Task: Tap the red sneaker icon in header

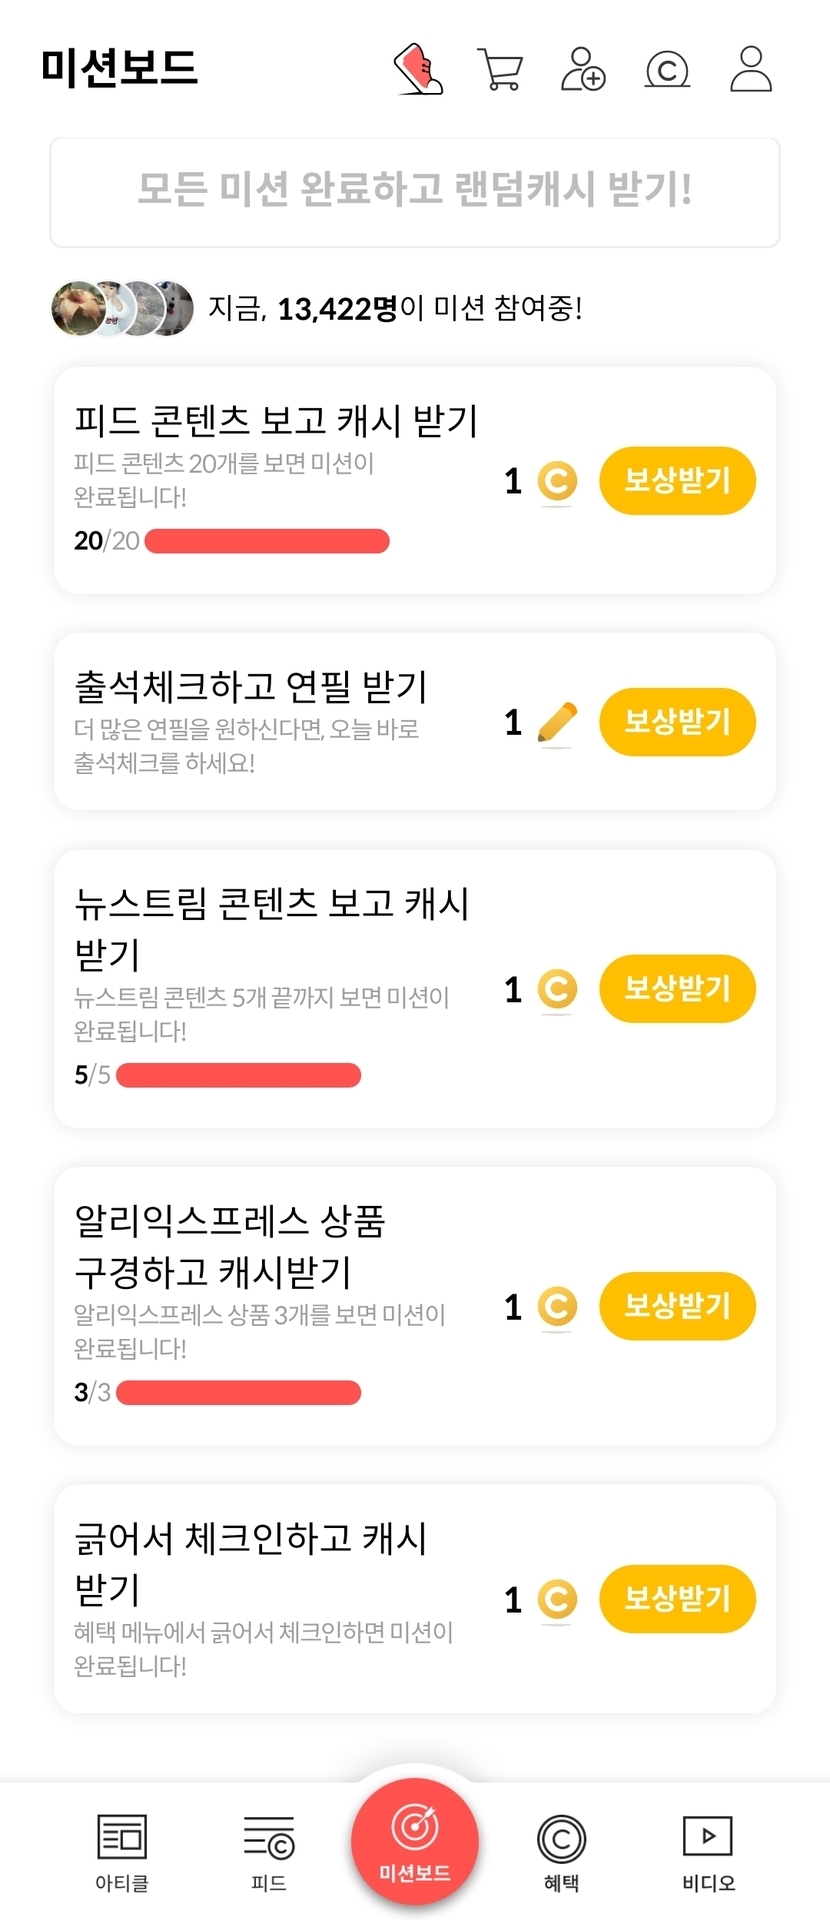Action: point(418,69)
